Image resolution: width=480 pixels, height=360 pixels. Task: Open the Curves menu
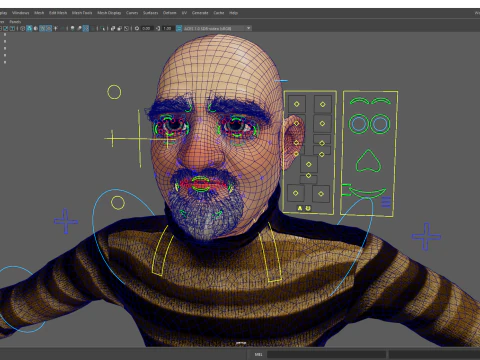pos(132,13)
